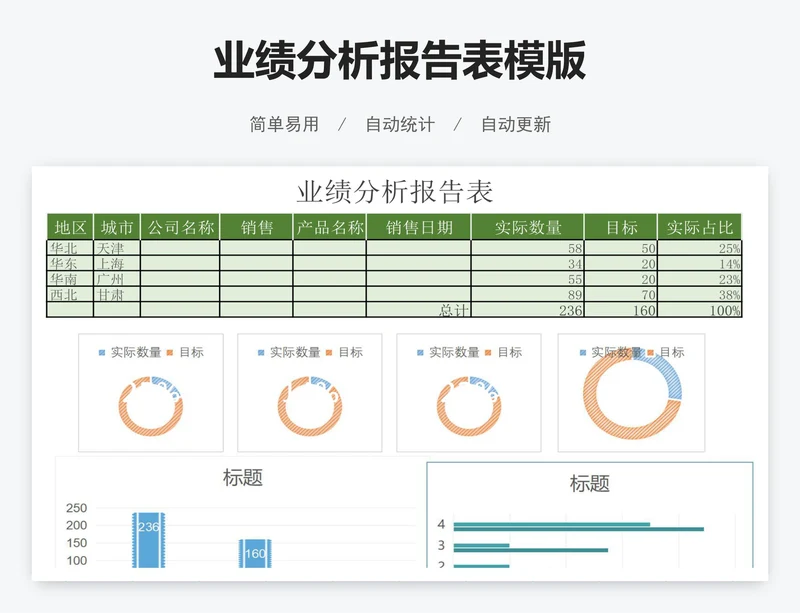Select the 城市 header cell

click(117, 227)
